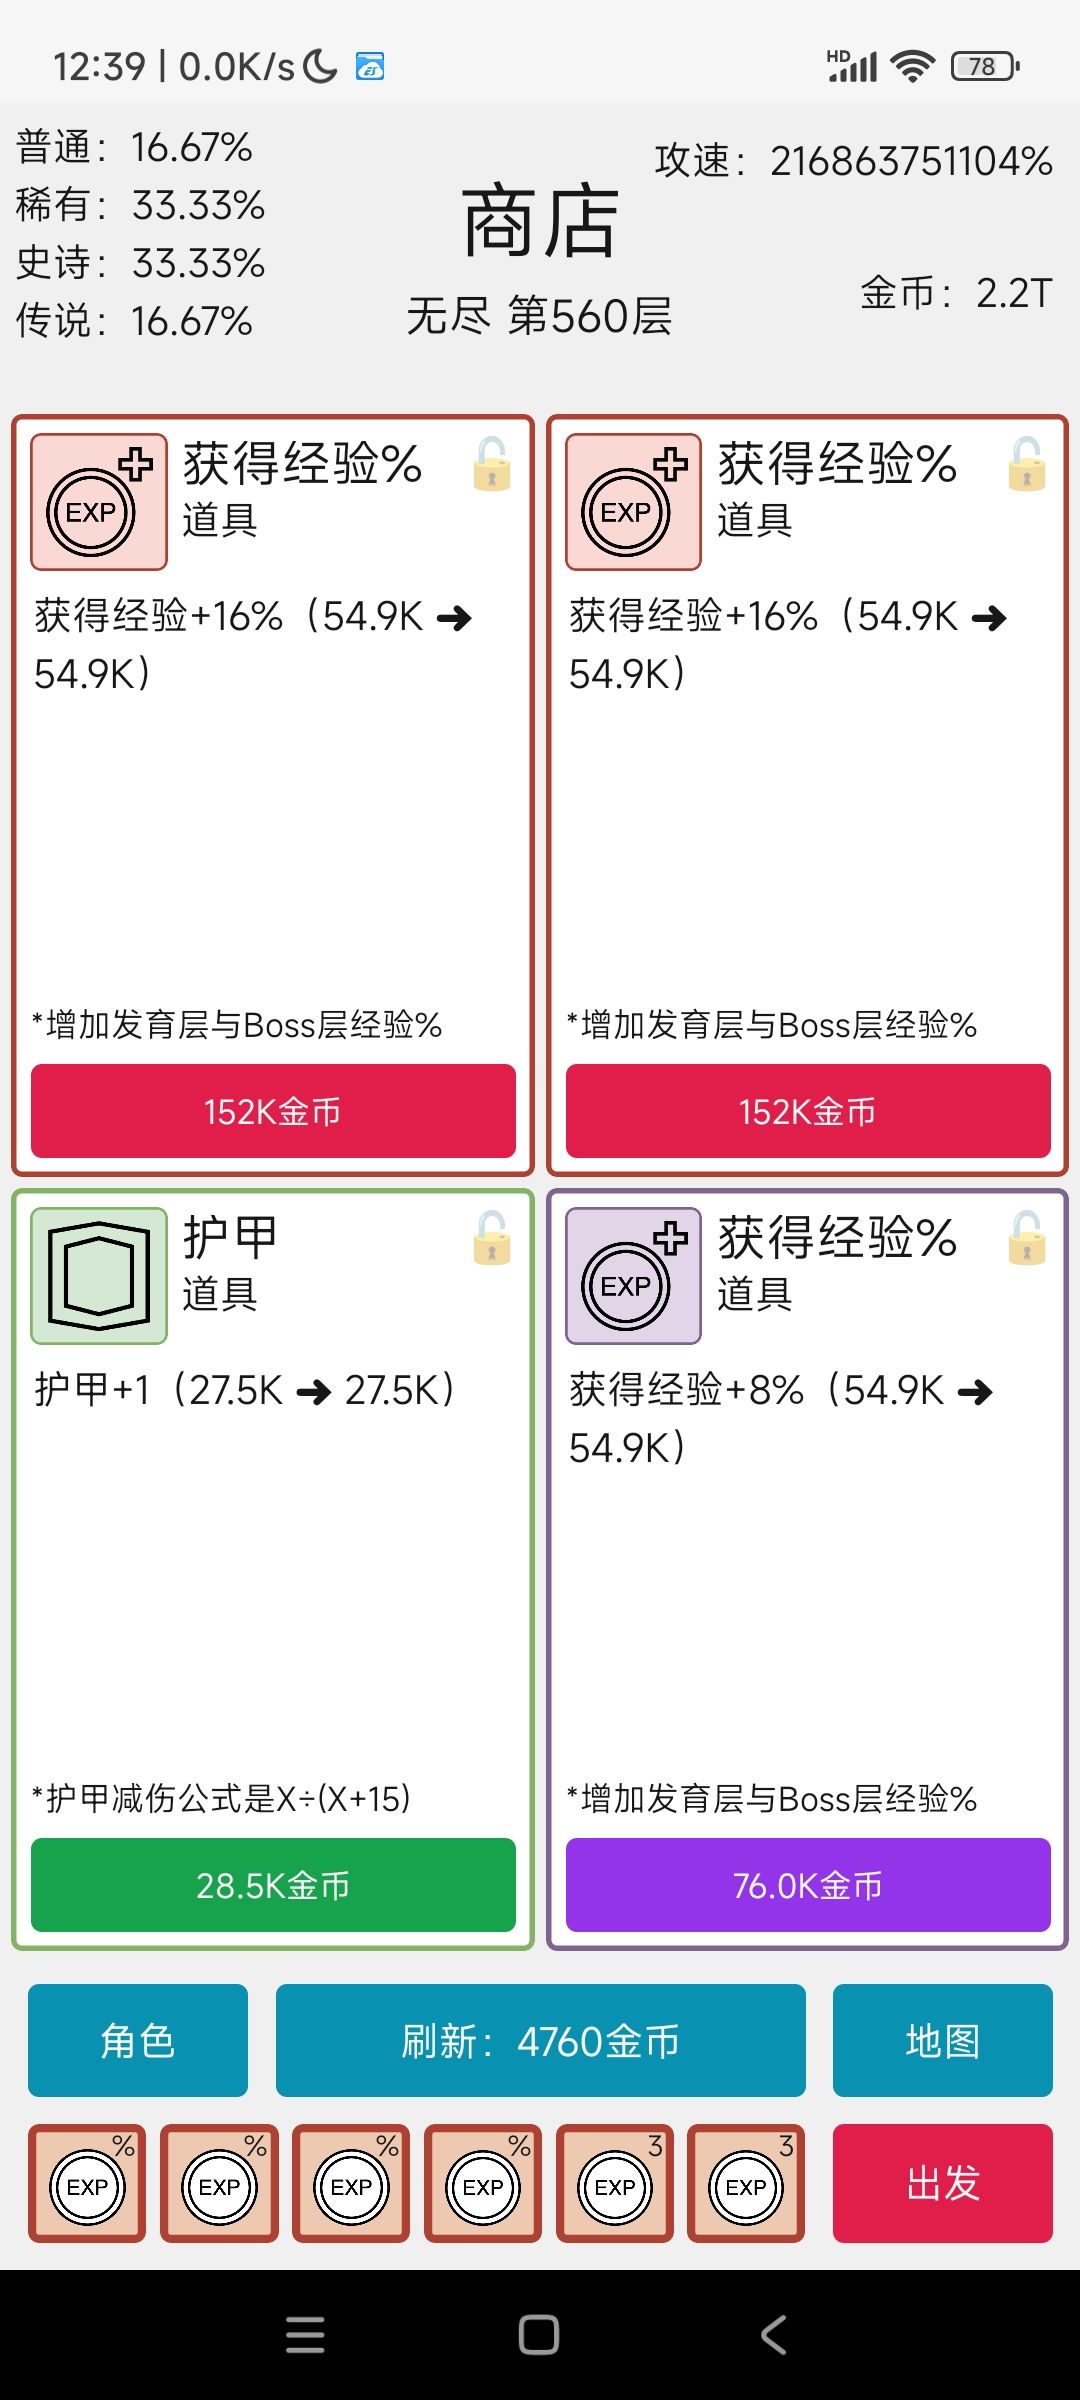Viewport: 1080px width, 2400px height.
Task: Open the 角色 character screen
Action: tap(138, 2040)
